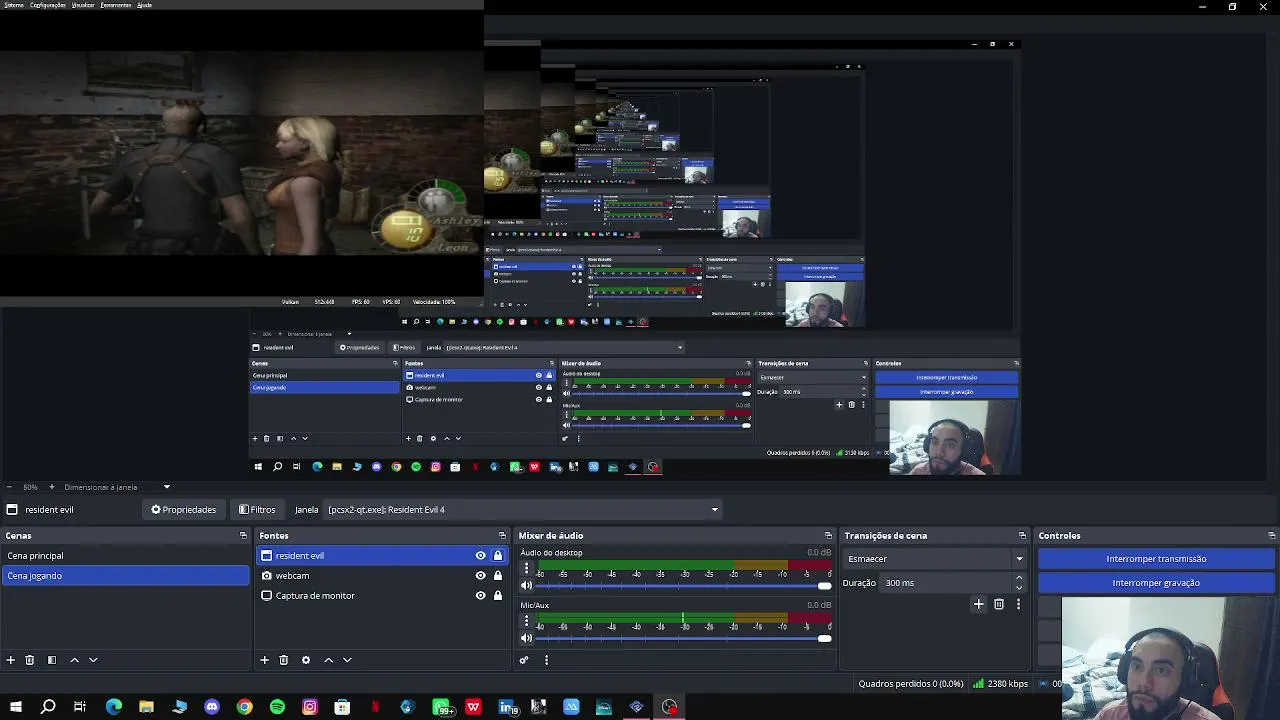This screenshot has width=1280, height=720.
Task: Move the selected scene up
Action: (x=74, y=660)
